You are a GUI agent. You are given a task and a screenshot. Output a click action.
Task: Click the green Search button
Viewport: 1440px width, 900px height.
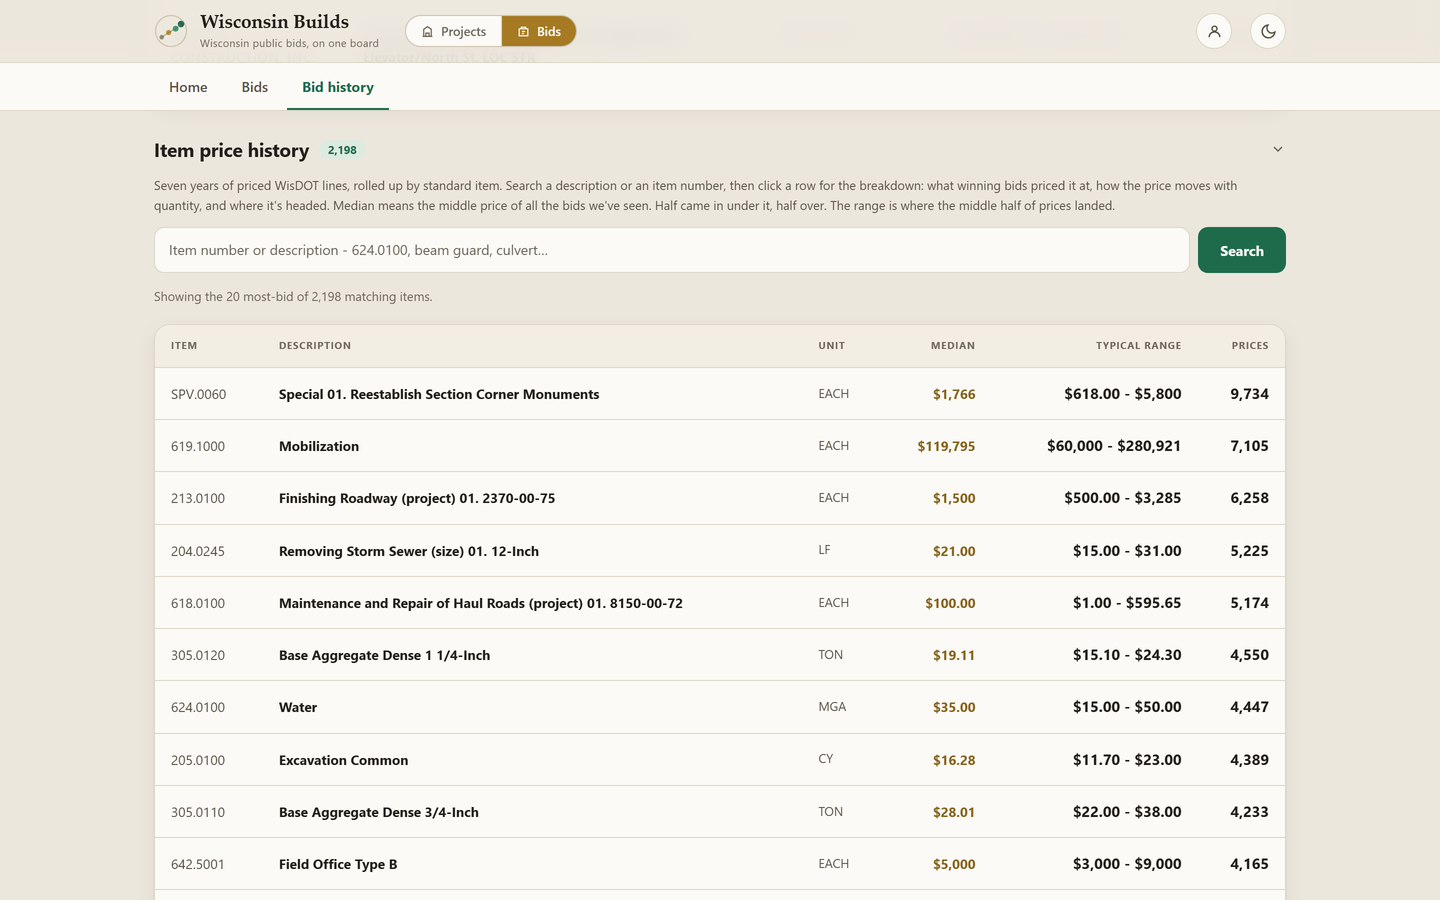pos(1241,250)
